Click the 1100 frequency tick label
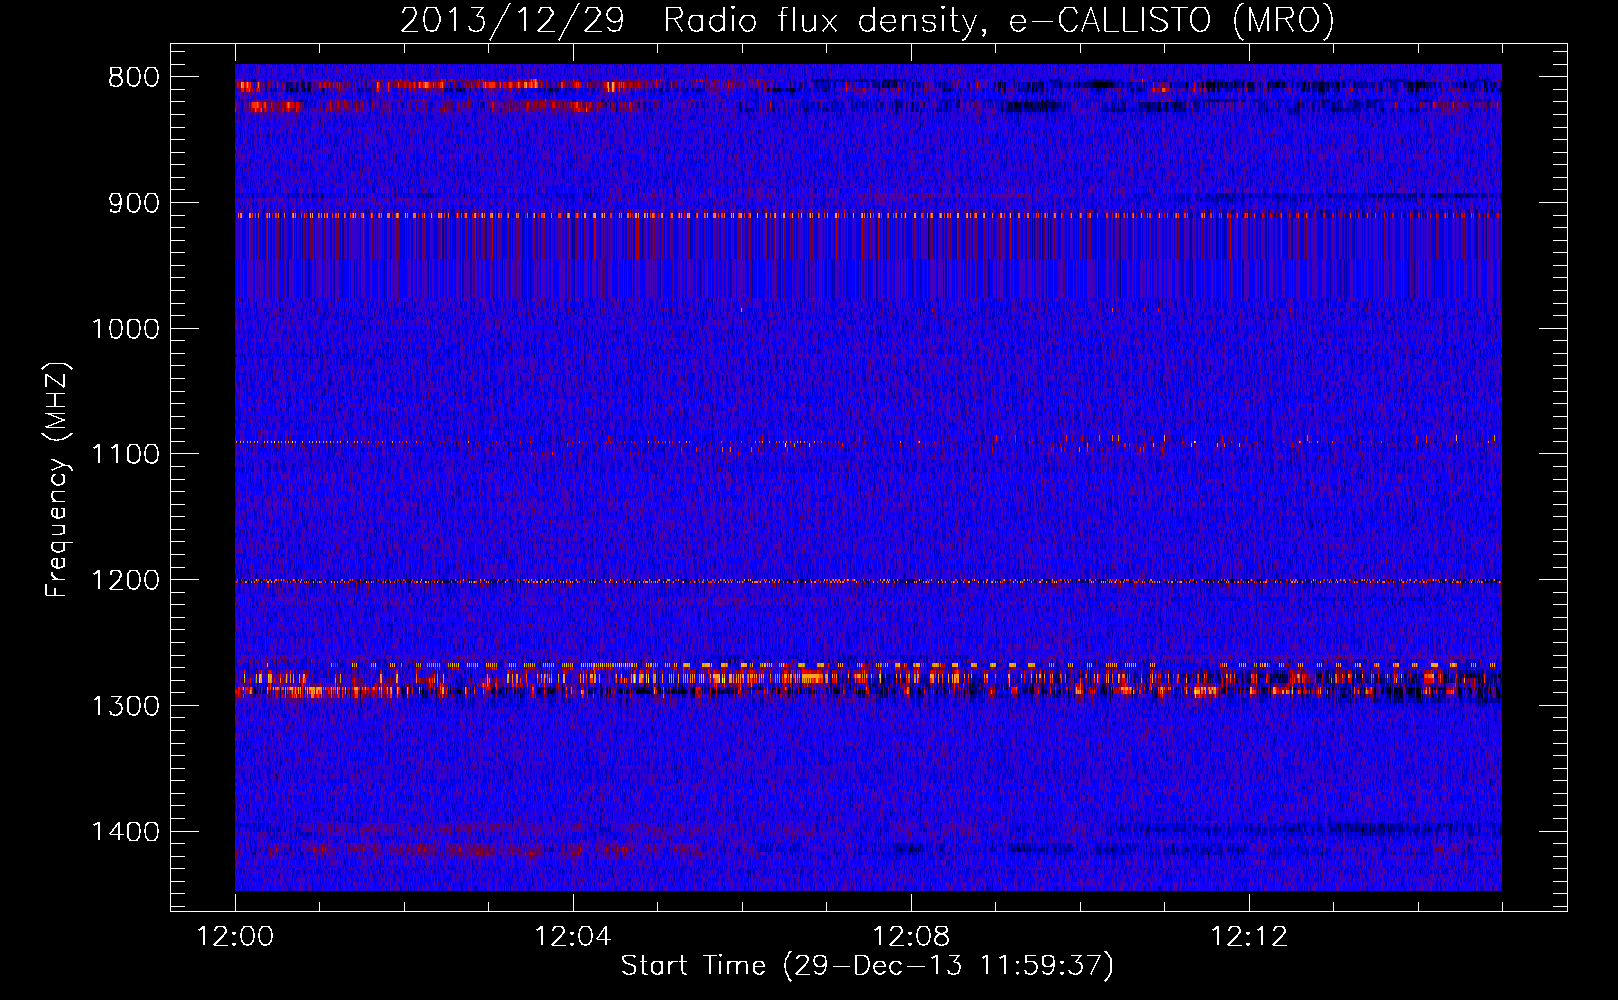This screenshot has width=1618, height=1000. 125,454
